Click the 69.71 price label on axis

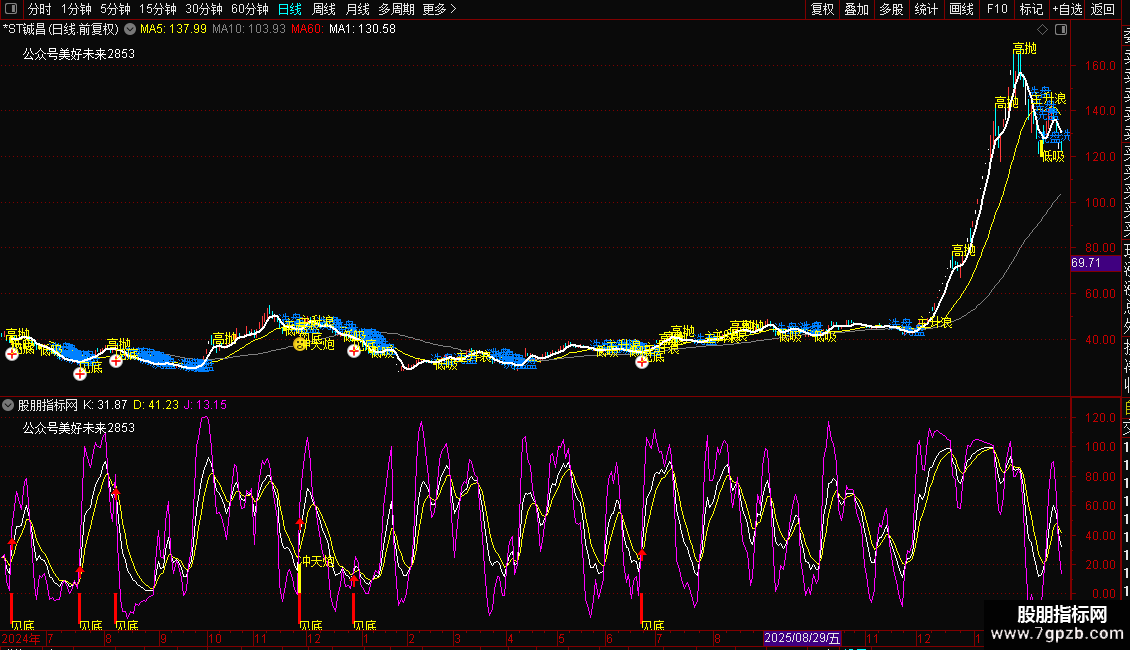click(x=1086, y=263)
